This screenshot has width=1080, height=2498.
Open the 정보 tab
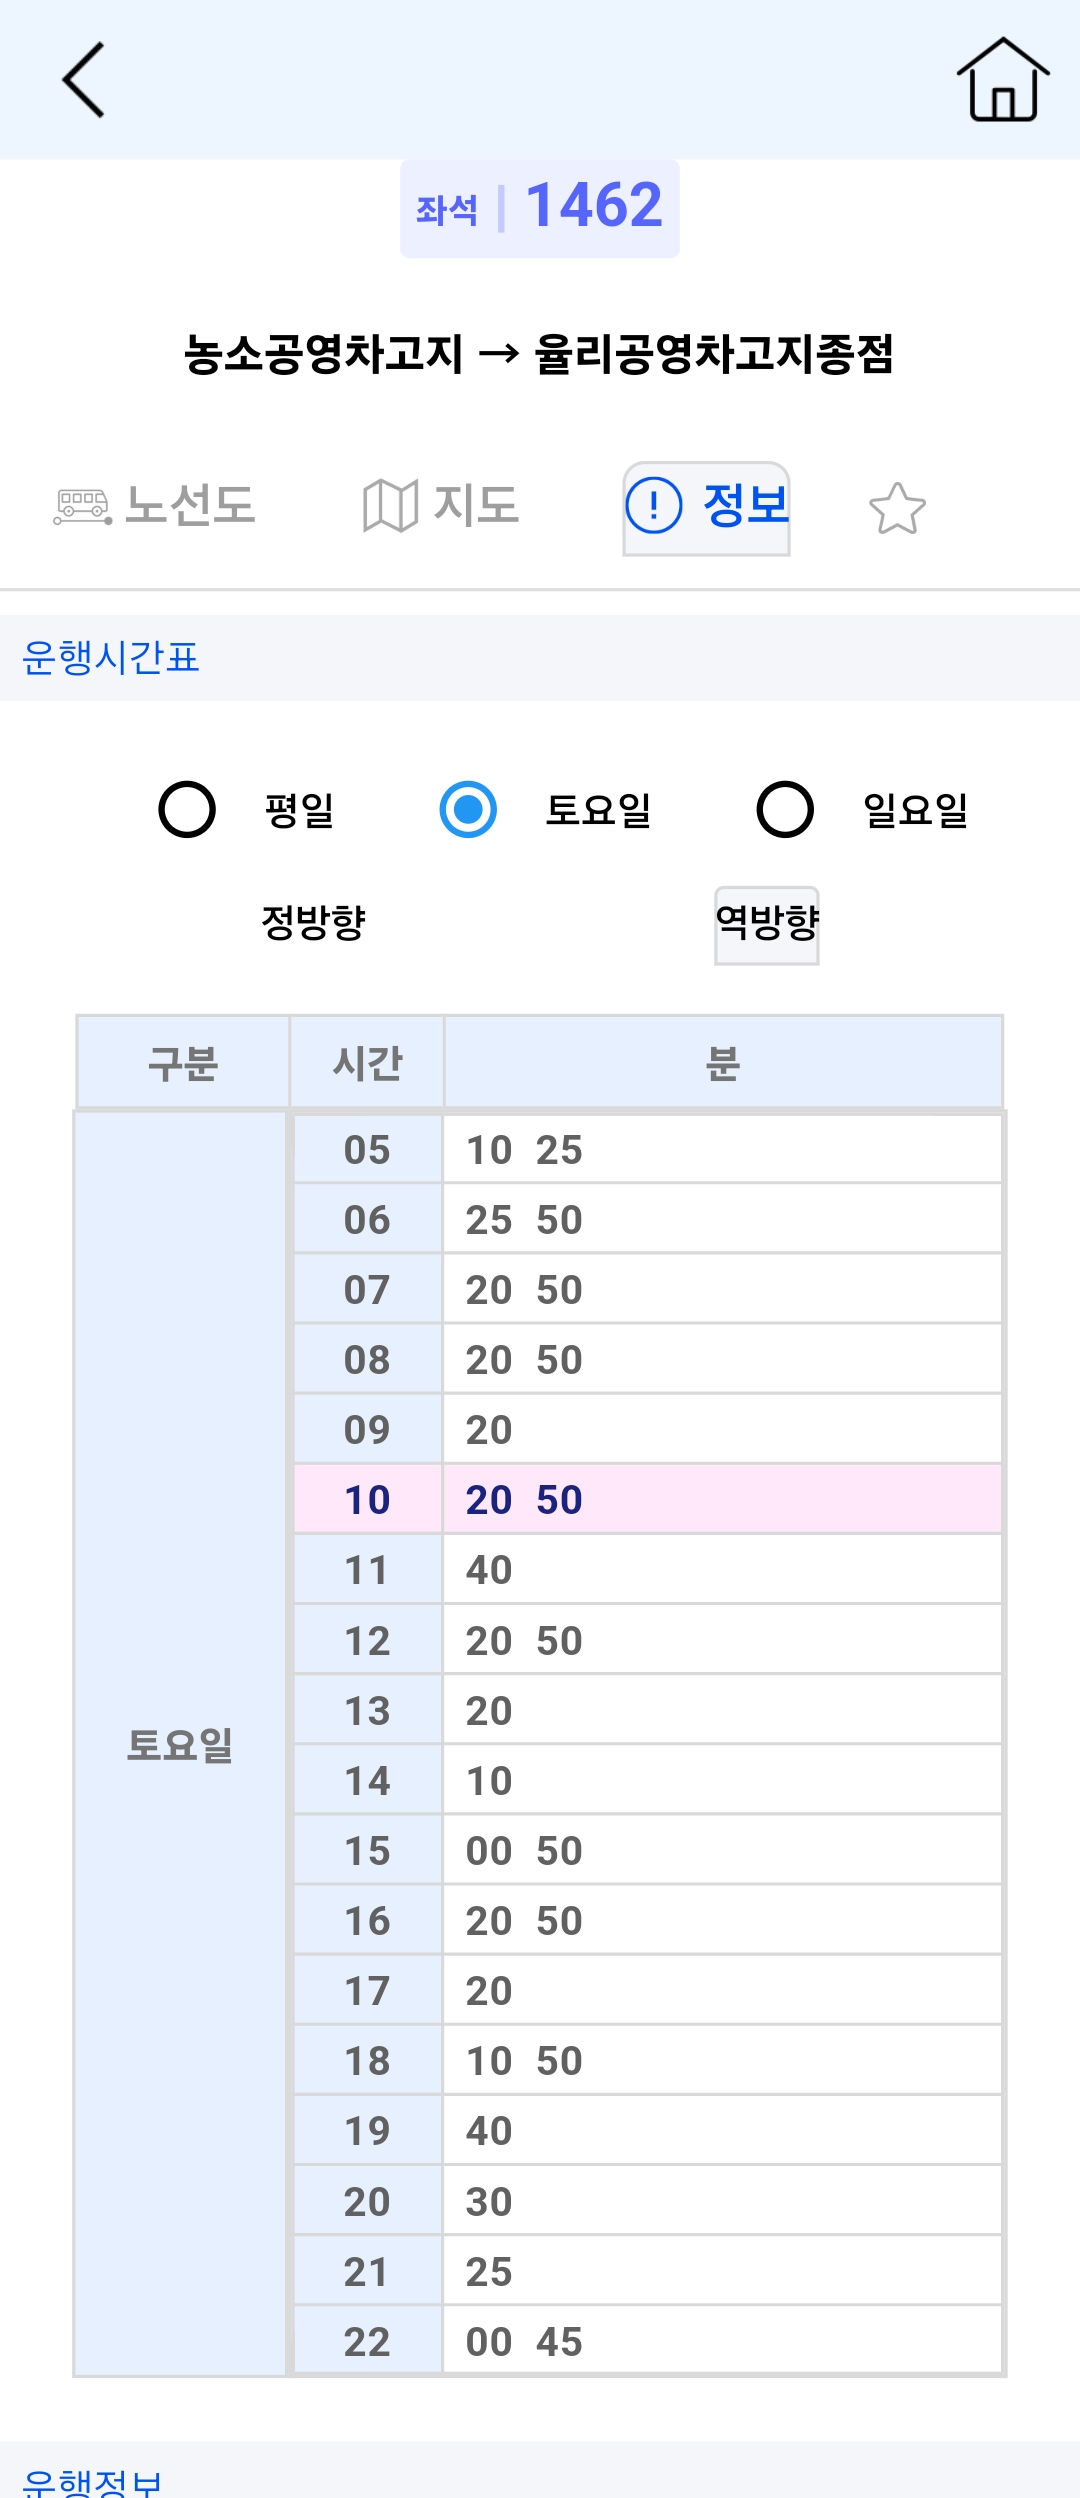click(706, 508)
